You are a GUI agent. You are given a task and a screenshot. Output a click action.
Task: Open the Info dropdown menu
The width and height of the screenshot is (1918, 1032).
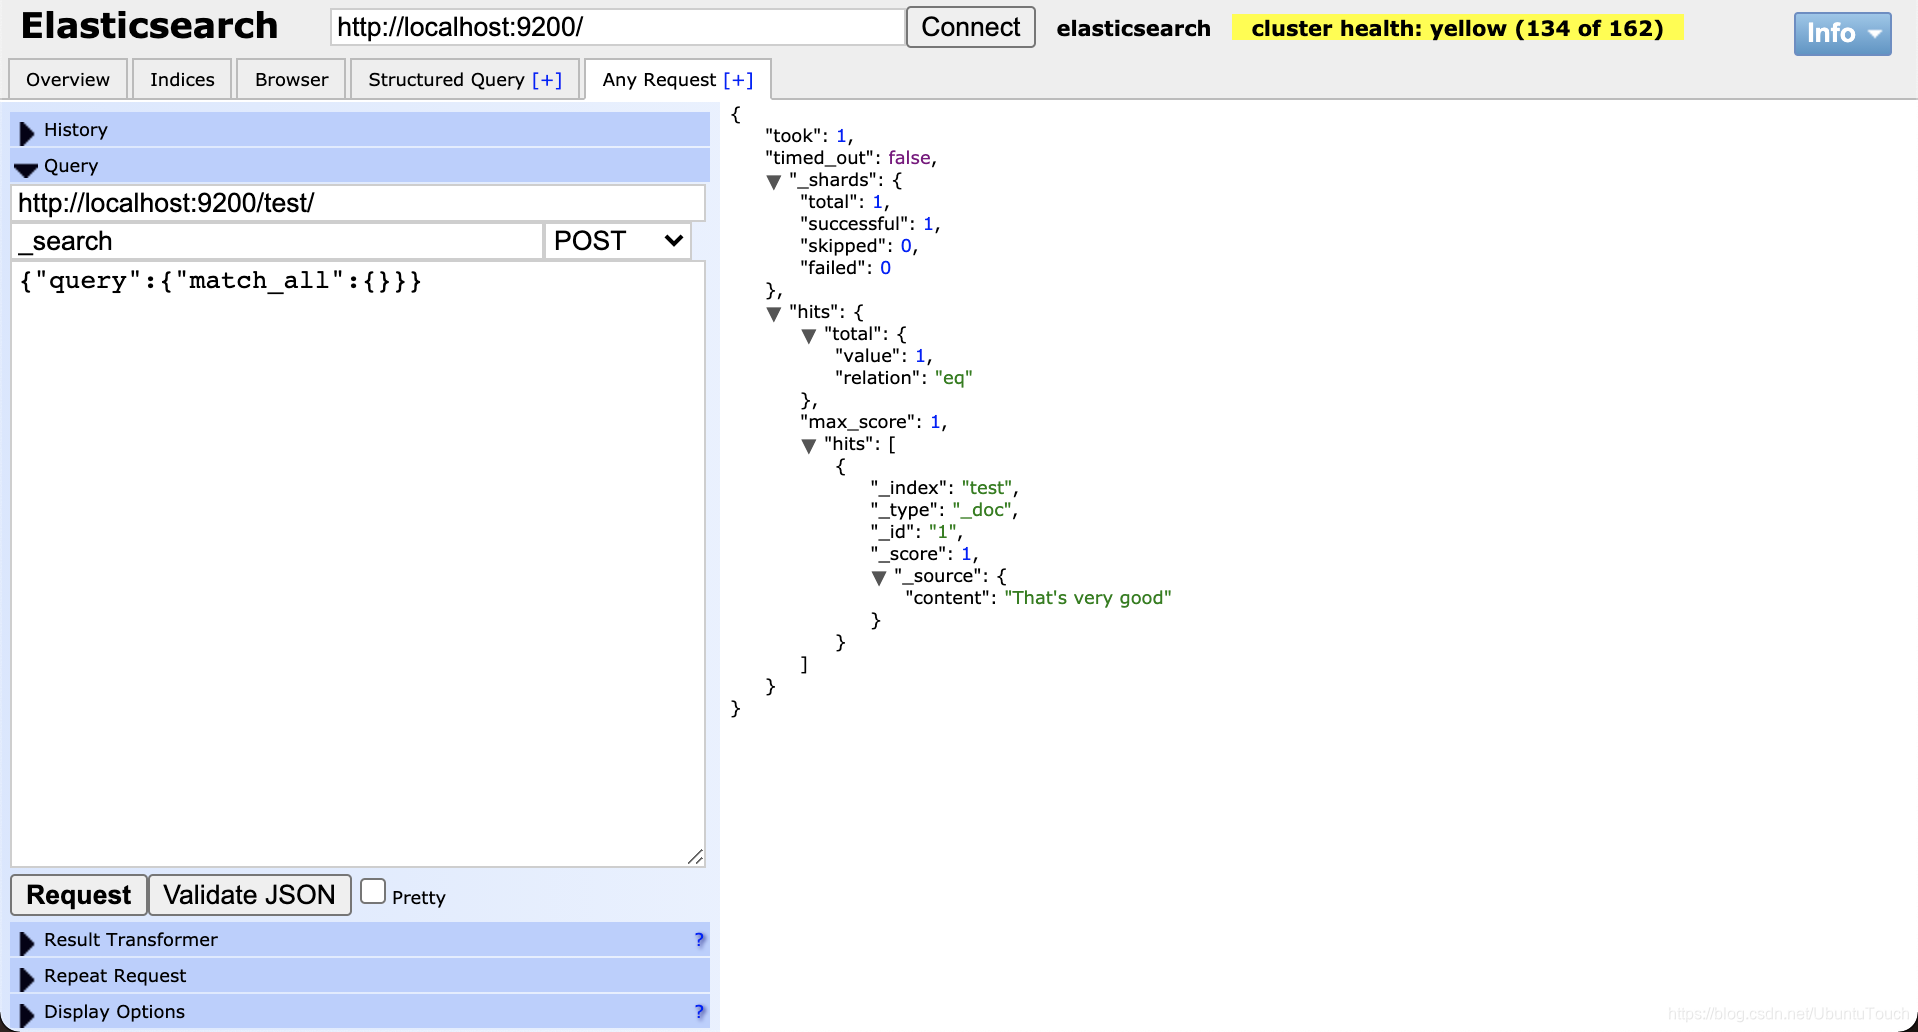pos(1842,33)
